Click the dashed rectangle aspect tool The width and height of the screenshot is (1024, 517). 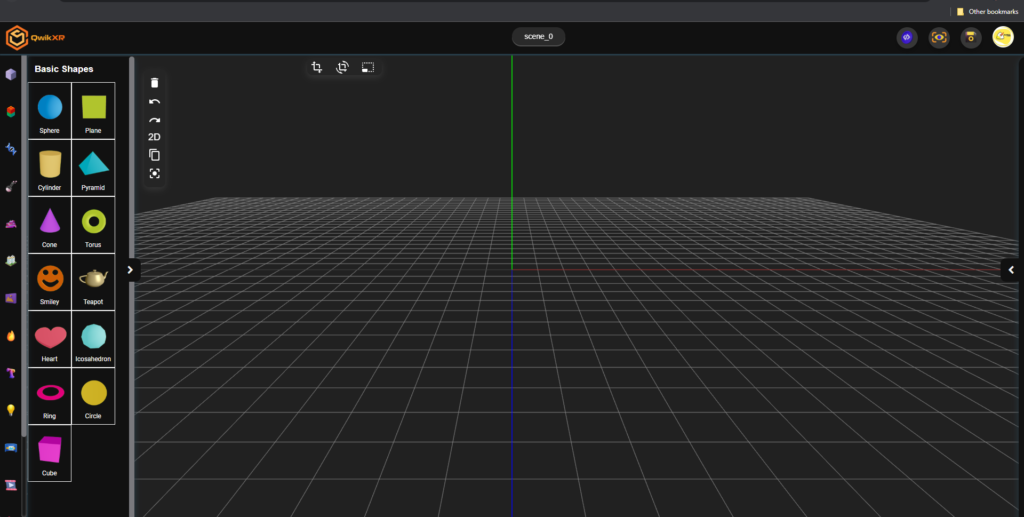(368, 67)
